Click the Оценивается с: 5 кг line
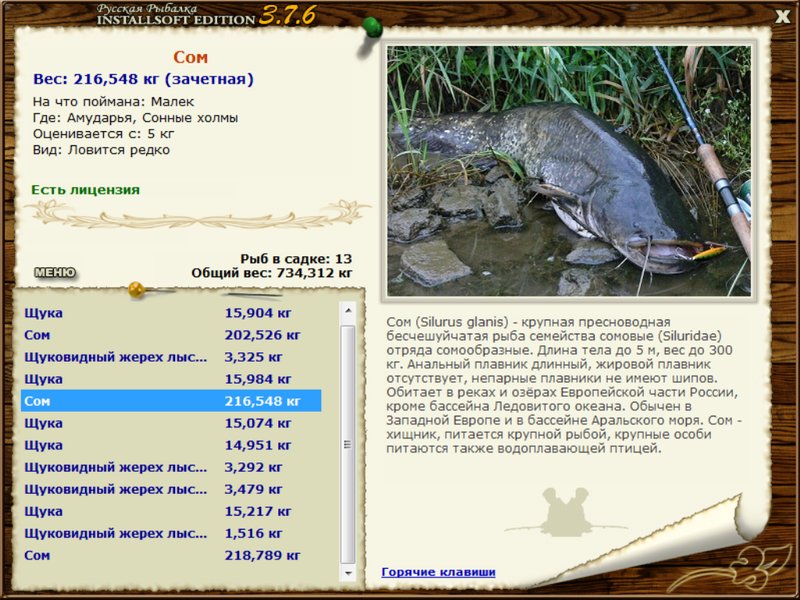Screen dimensions: 800x600 104,134
